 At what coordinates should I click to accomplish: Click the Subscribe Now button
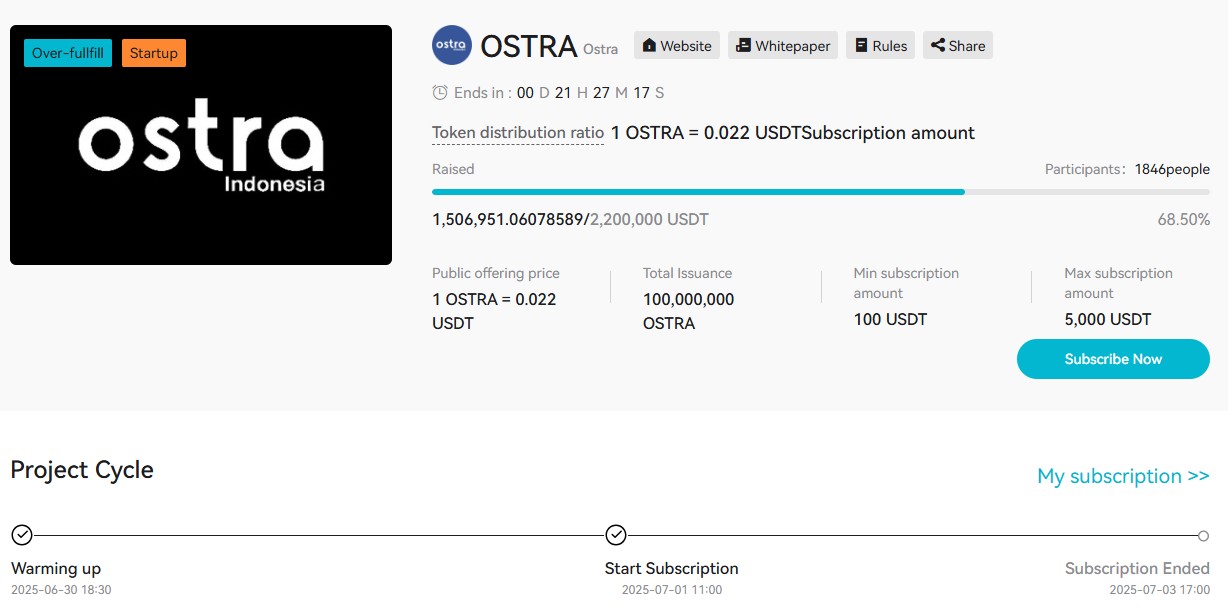(x=1113, y=359)
